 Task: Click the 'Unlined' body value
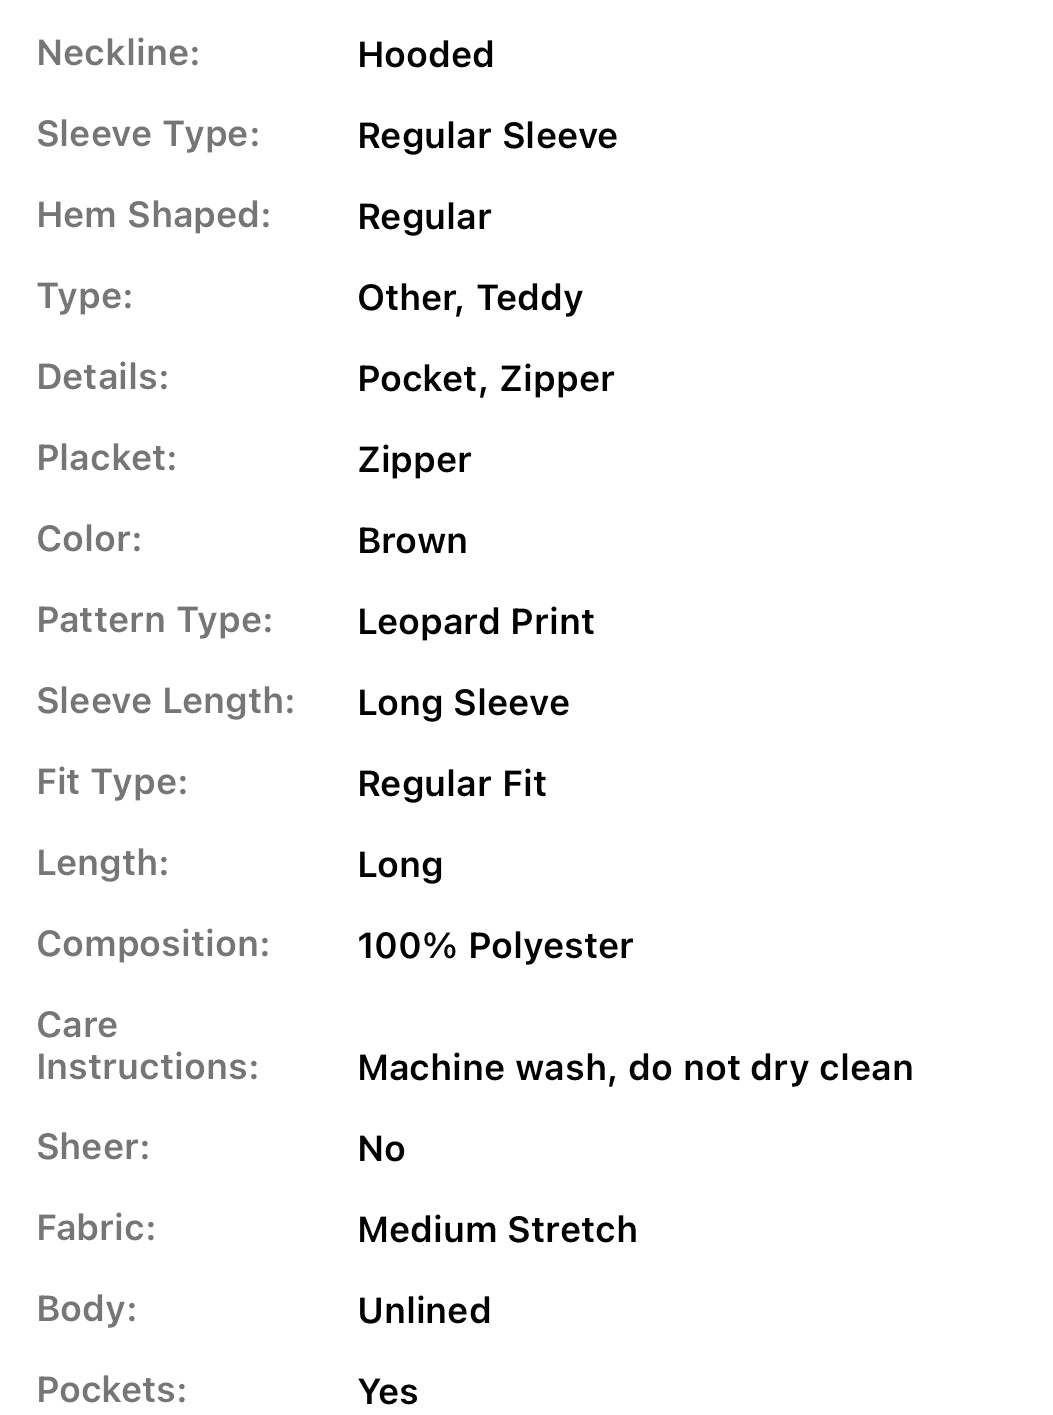(x=424, y=1311)
